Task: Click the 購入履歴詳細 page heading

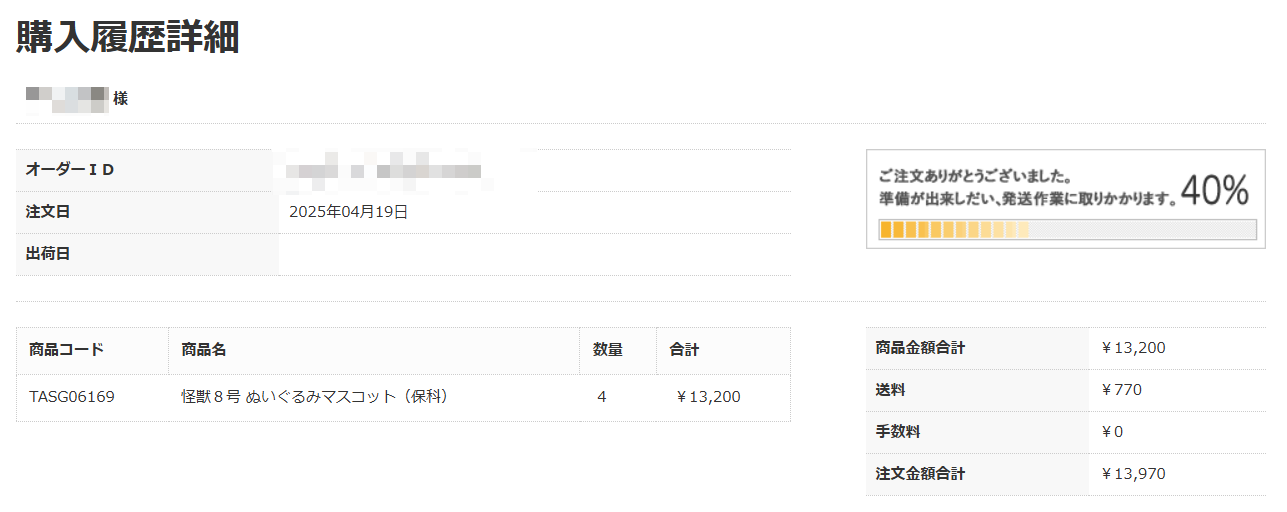Action: click(128, 37)
